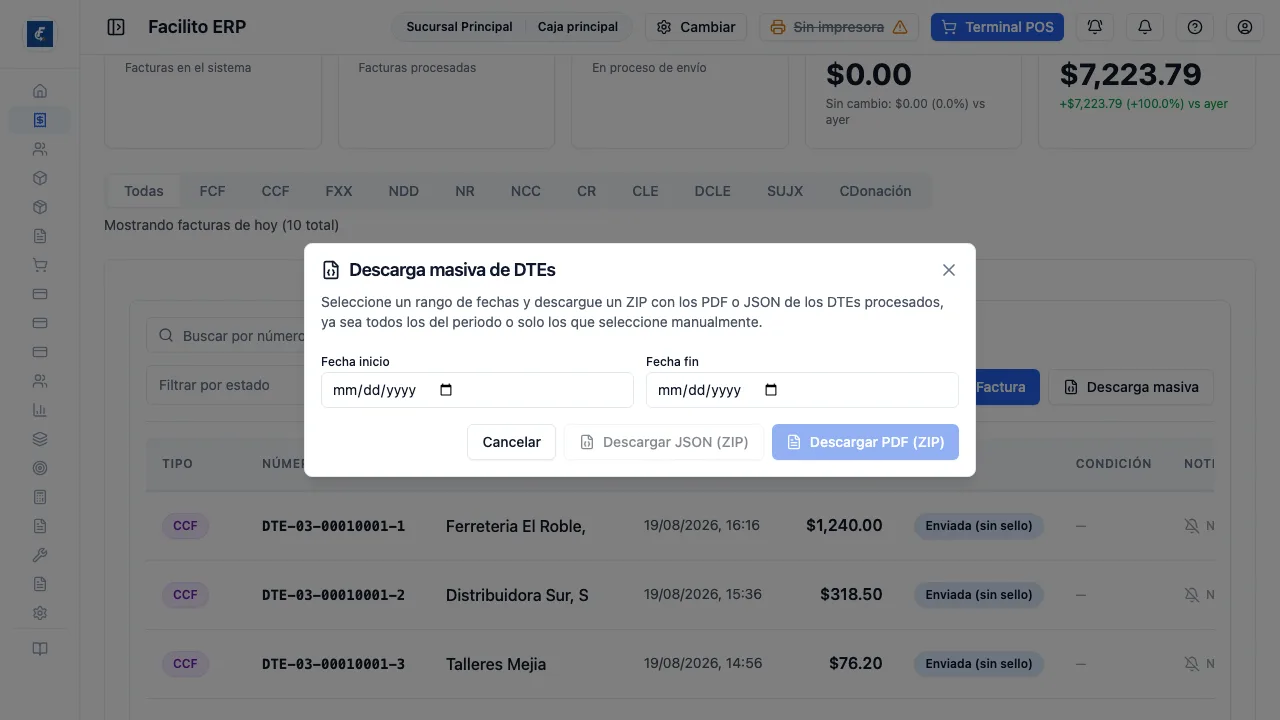Click Descargar PDF (ZIP) button
The height and width of the screenshot is (720, 1280).
pos(865,442)
